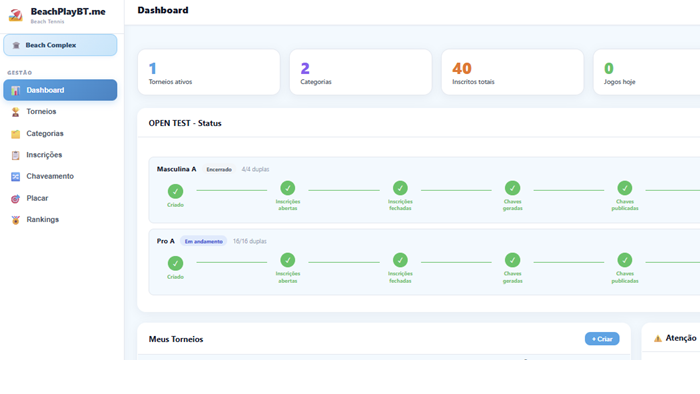Click the 4/4 duplas text
Viewport: 700px width, 394px height.
(x=255, y=170)
